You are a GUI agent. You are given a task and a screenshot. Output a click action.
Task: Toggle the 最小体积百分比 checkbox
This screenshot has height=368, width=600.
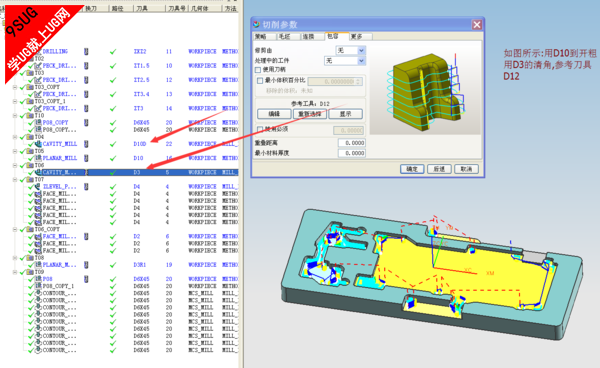tap(260, 81)
